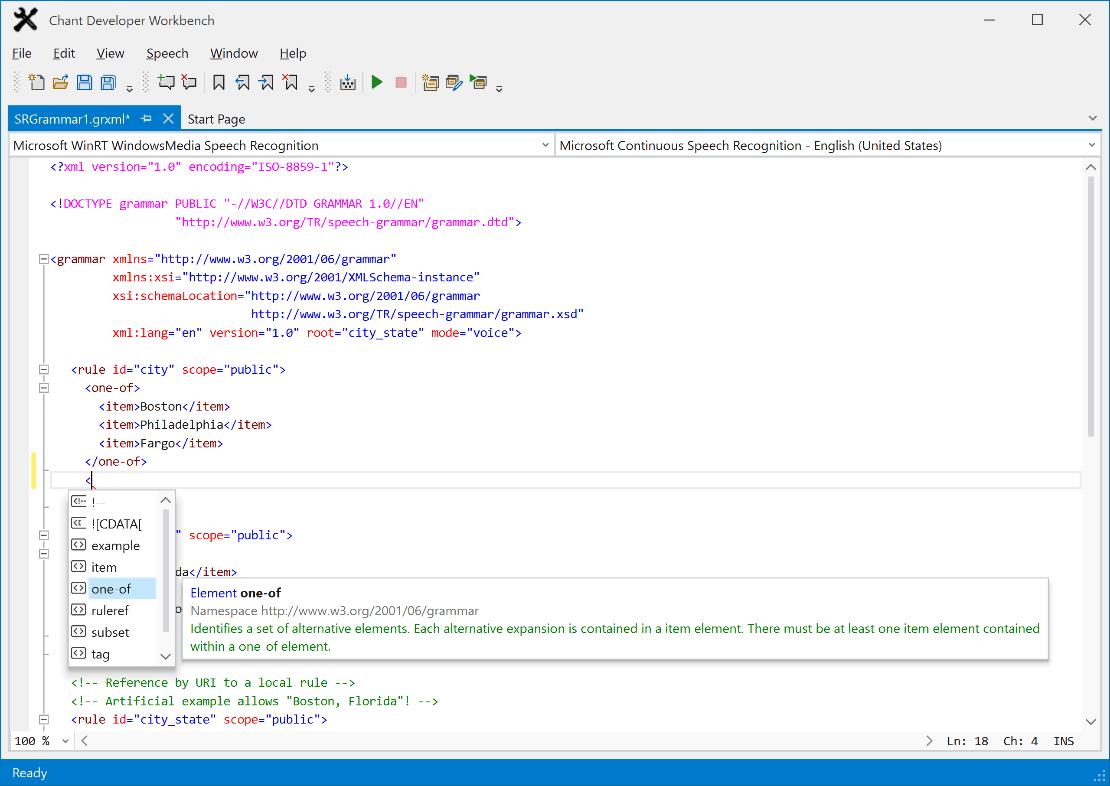1110x786 pixels.
Task: Click the new window icon
Action: click(x=430, y=82)
